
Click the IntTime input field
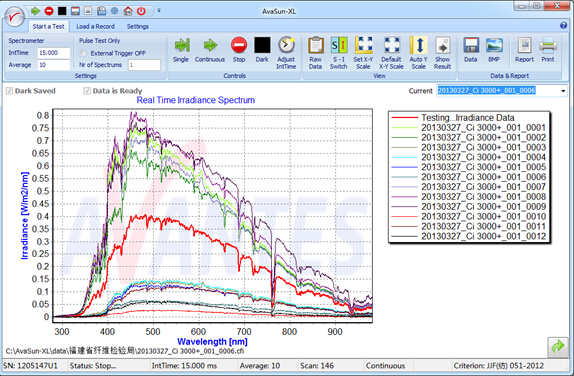(54, 53)
